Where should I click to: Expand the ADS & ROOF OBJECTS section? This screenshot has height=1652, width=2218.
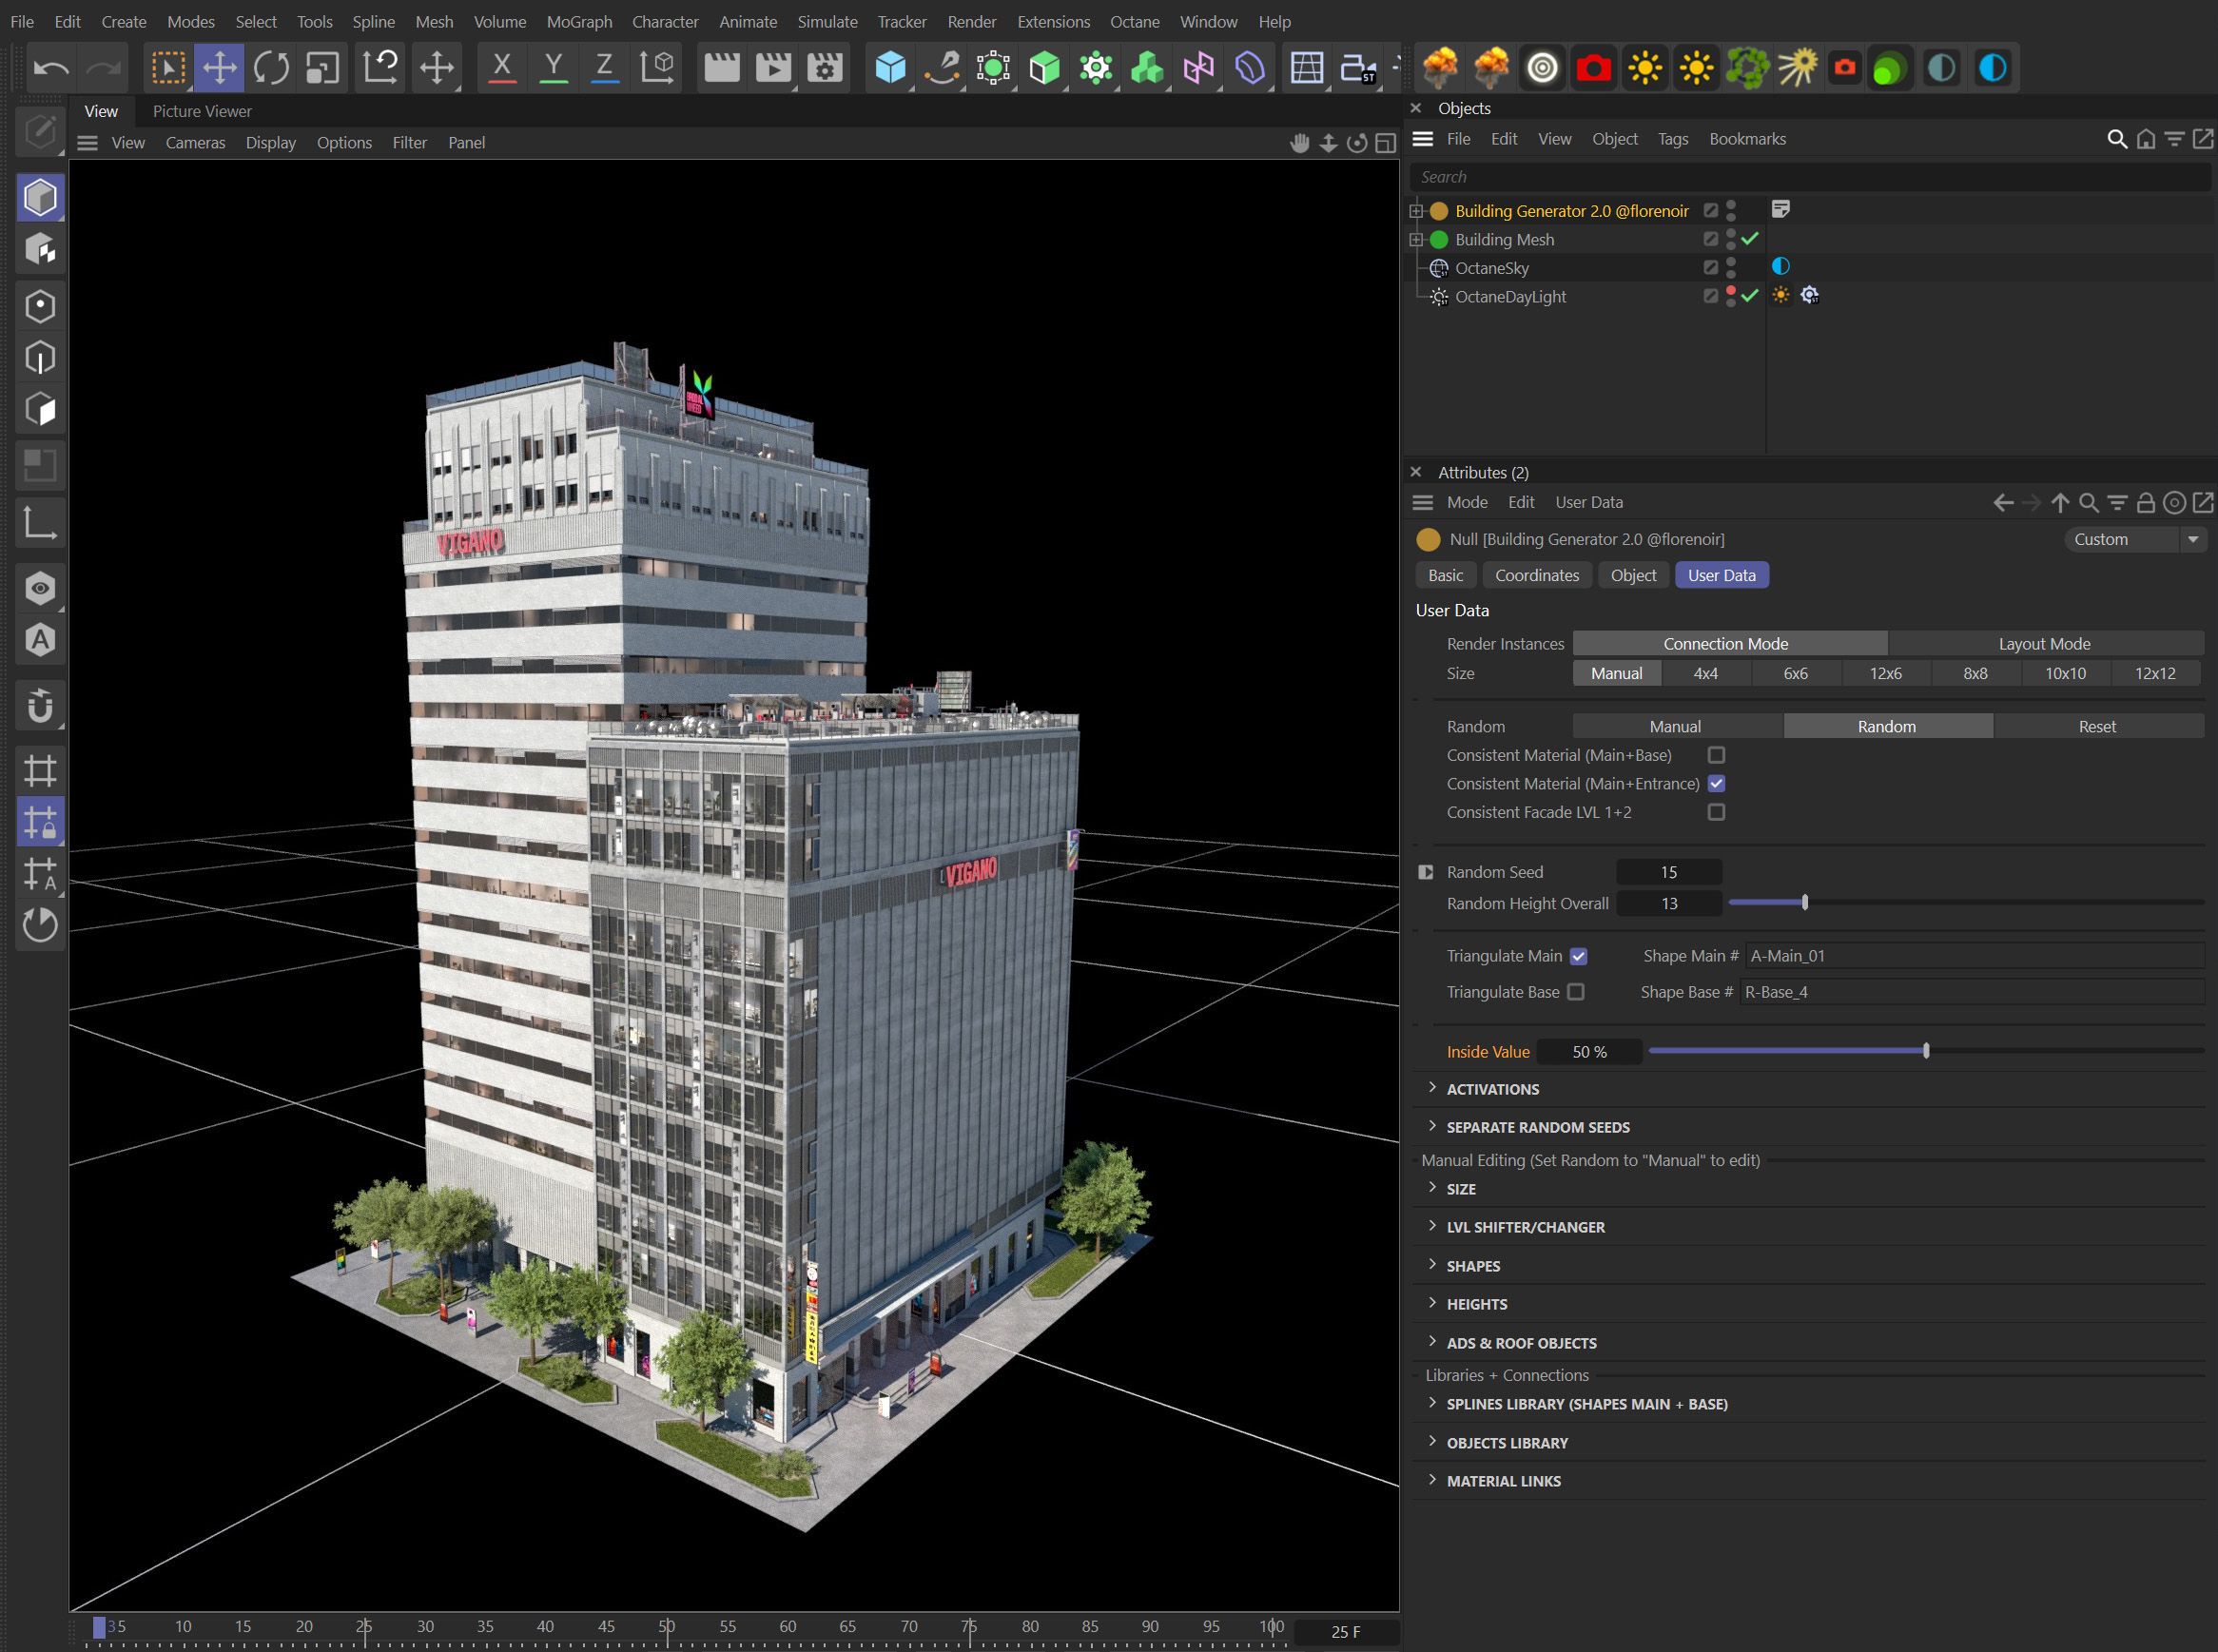click(x=1520, y=1342)
